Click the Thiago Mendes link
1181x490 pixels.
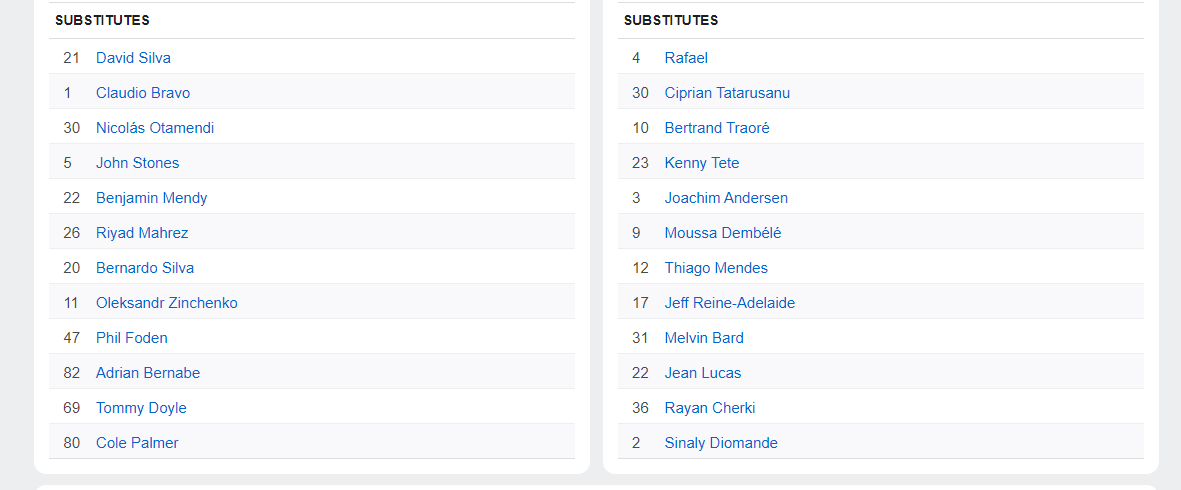point(716,268)
